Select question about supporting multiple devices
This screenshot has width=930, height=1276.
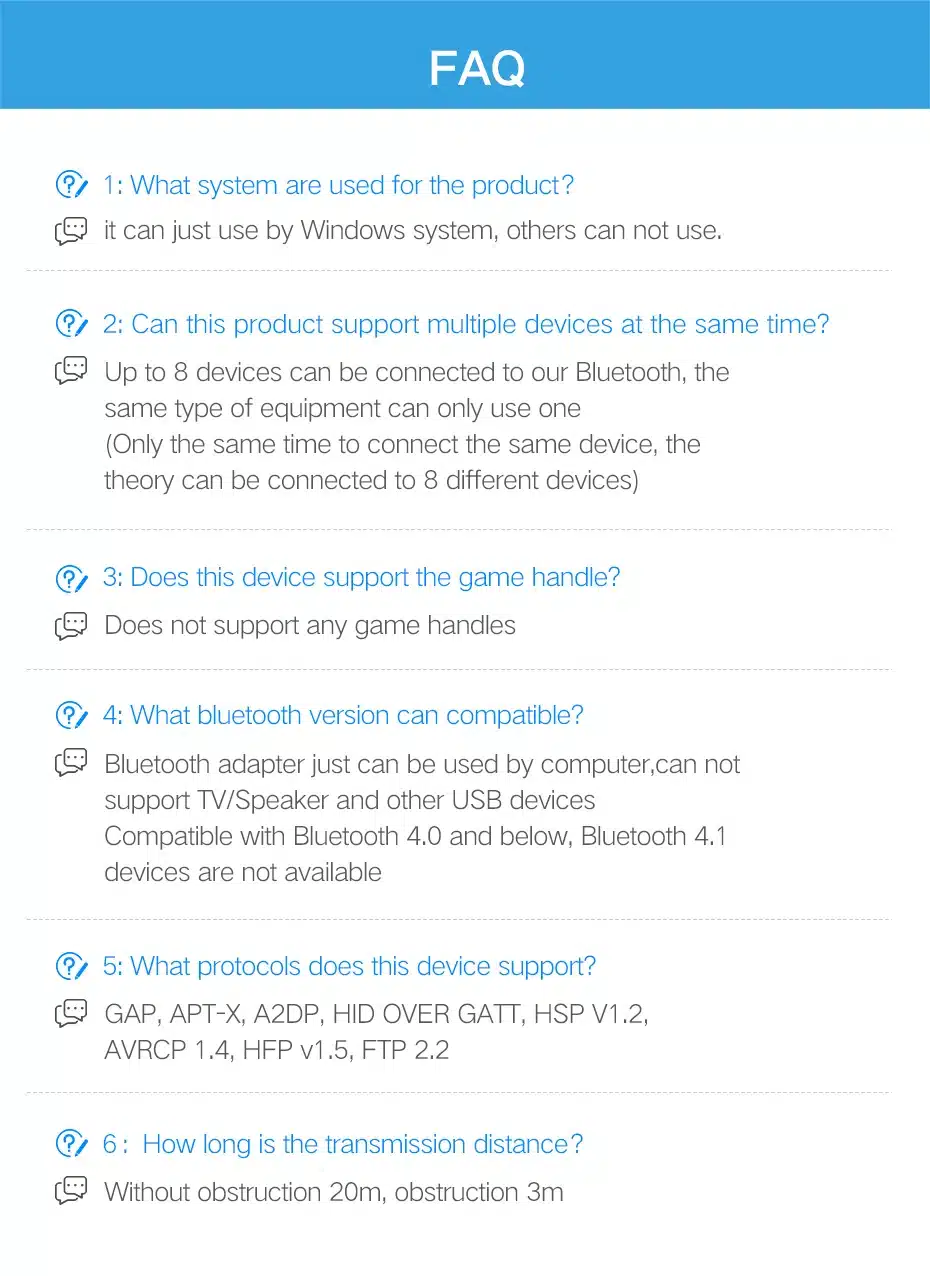tap(466, 324)
